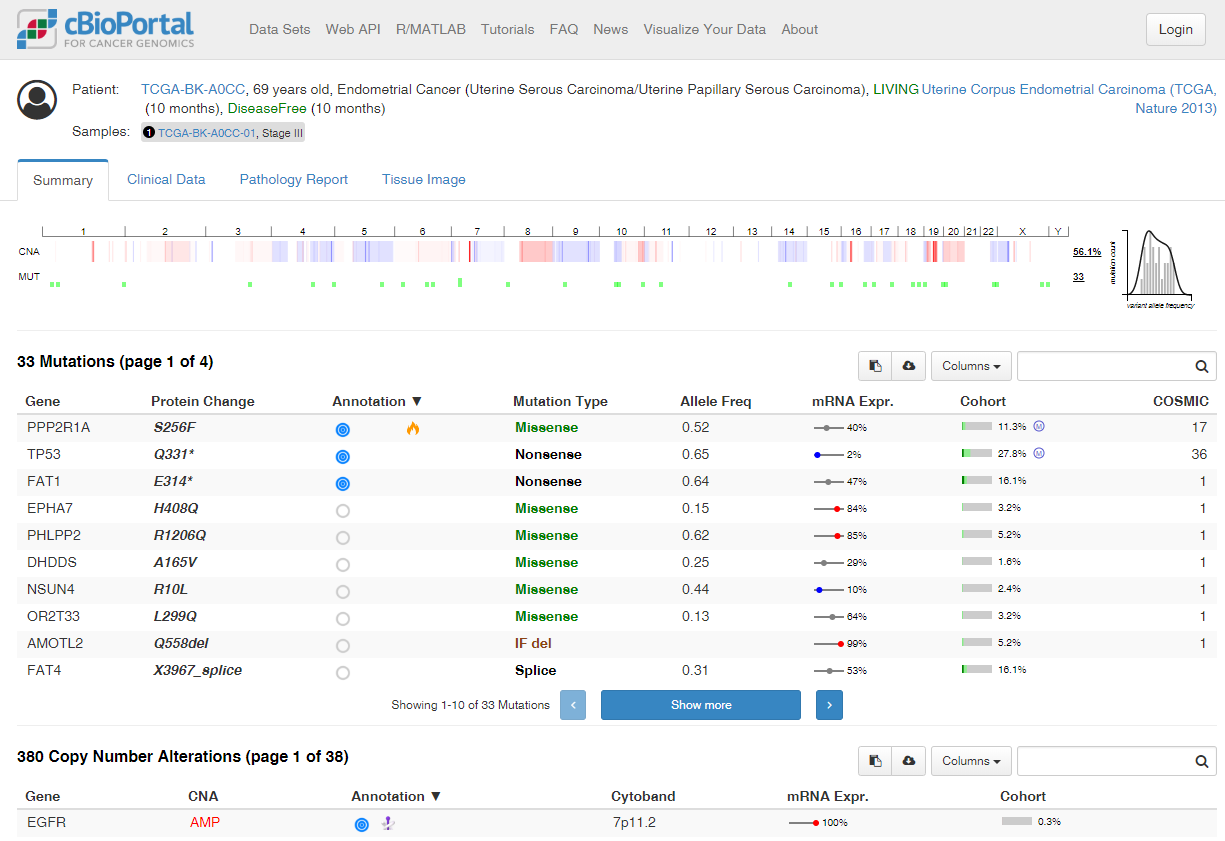The image size is (1225, 841).
Task: Copy the mutations table to clipboard
Action: click(875, 366)
